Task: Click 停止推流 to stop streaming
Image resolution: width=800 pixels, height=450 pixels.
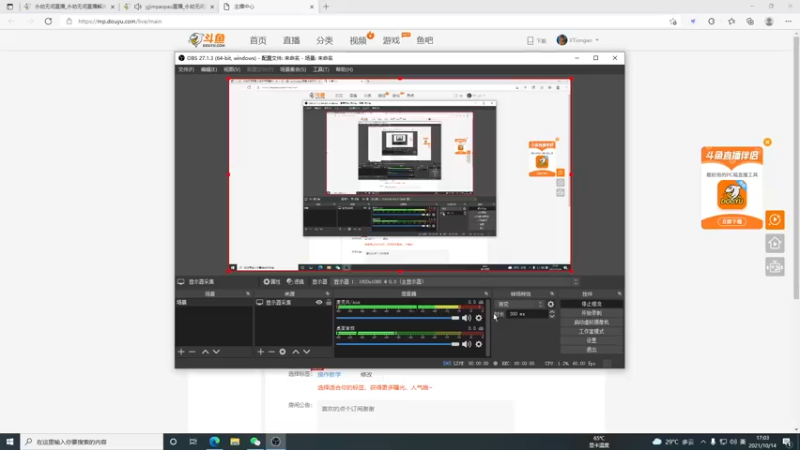Action: coord(591,304)
